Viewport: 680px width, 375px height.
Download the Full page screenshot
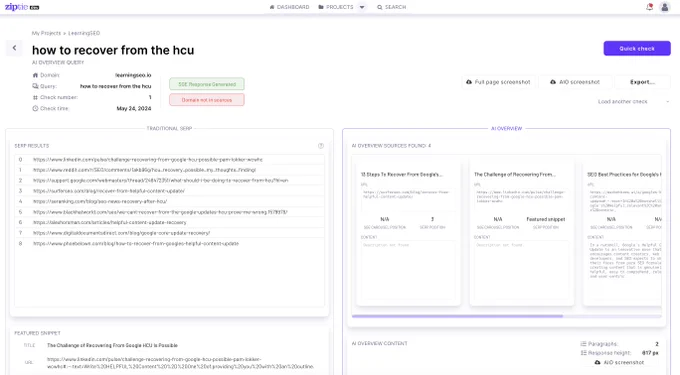[x=498, y=82]
